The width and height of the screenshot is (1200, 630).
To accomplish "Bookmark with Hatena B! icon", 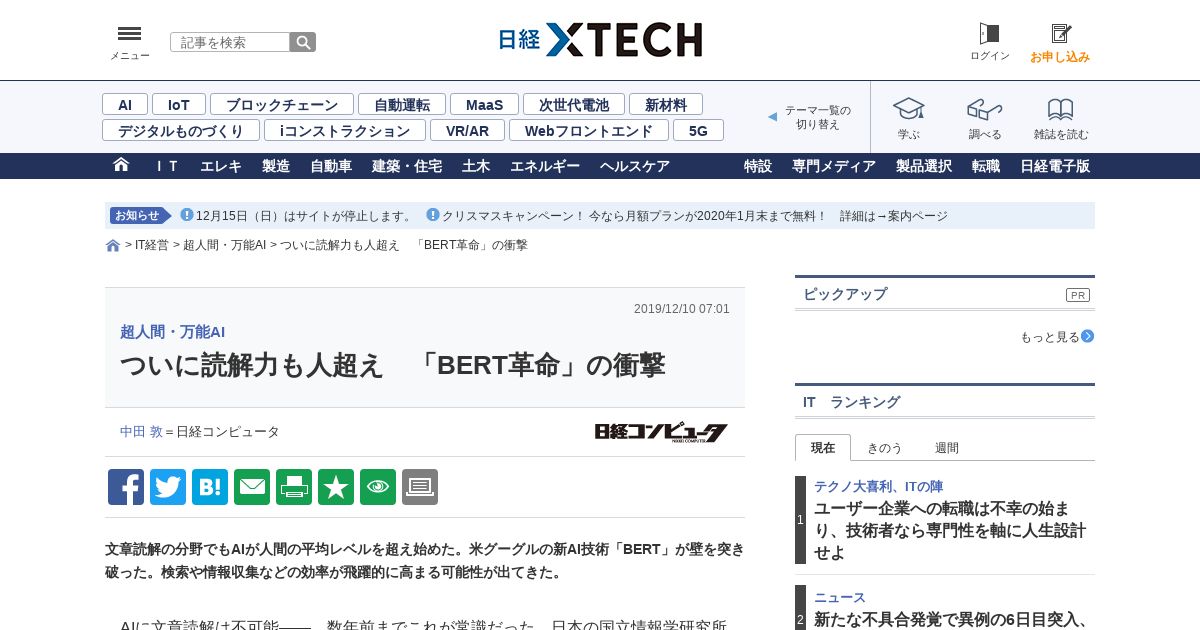I will [210, 487].
